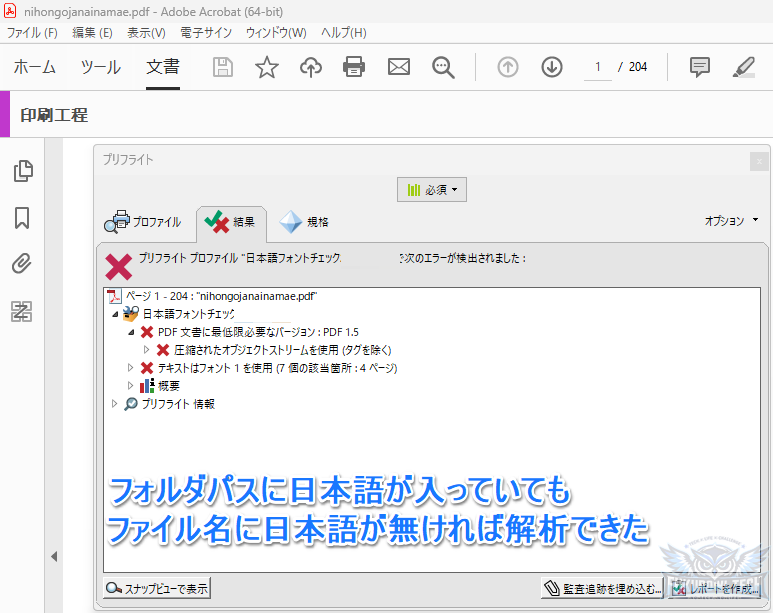Collapse the left navigation pane arrow
The image size is (773, 613).
click(x=54, y=557)
